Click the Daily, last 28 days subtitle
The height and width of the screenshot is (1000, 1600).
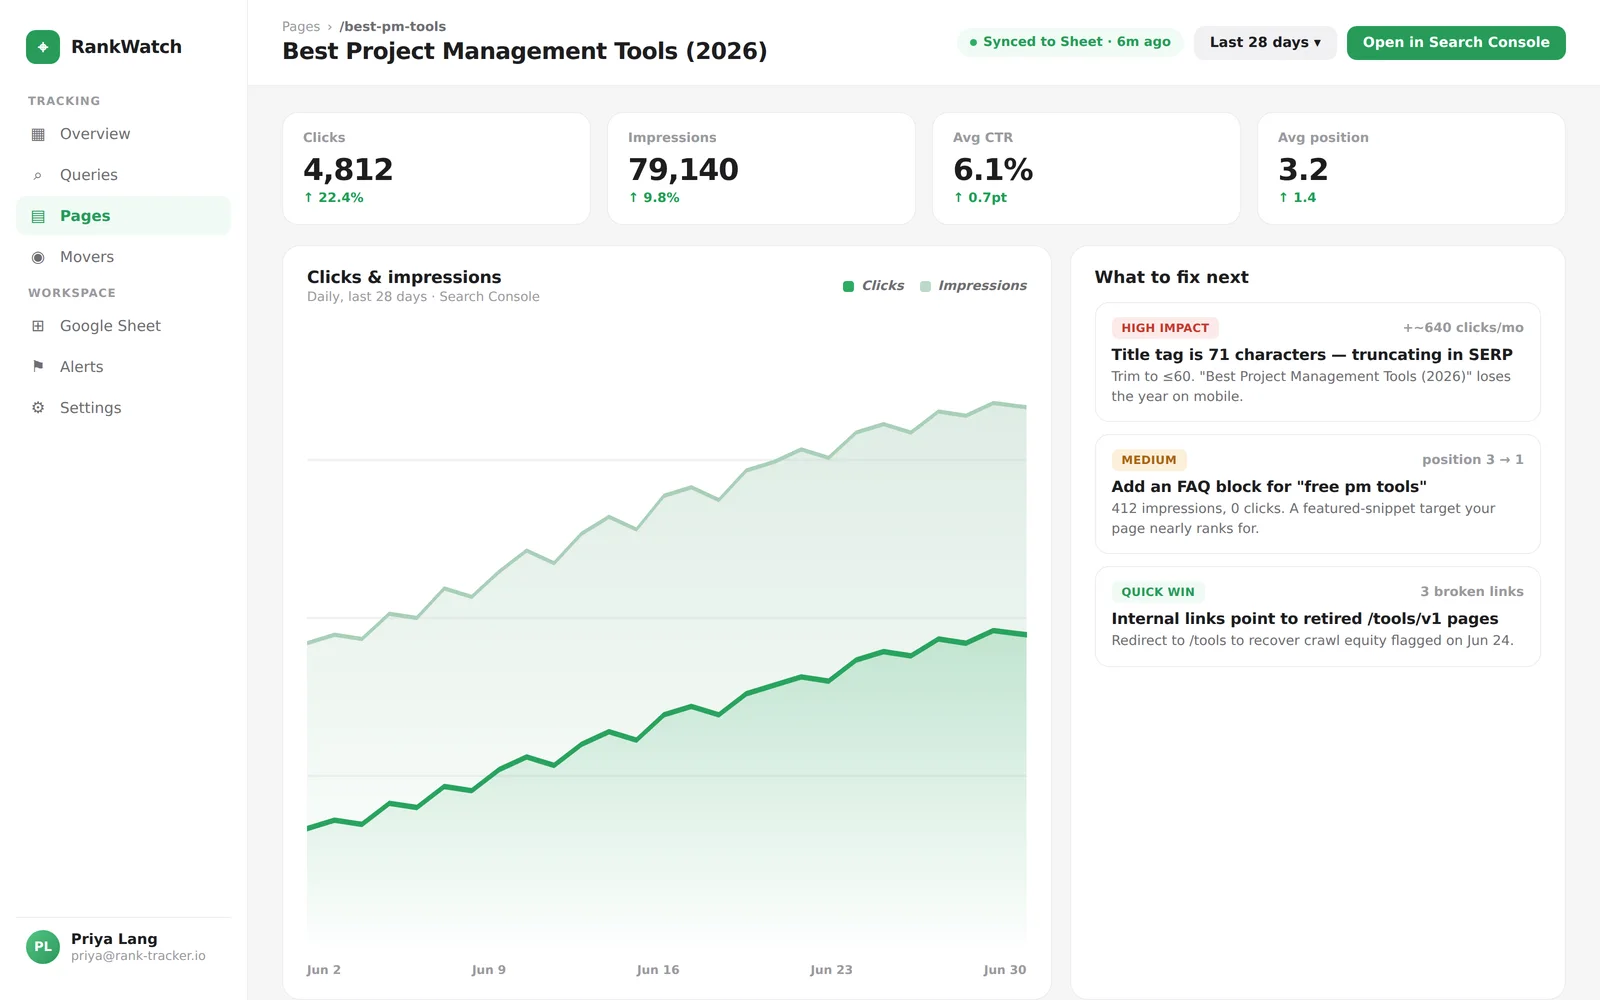click(x=423, y=297)
